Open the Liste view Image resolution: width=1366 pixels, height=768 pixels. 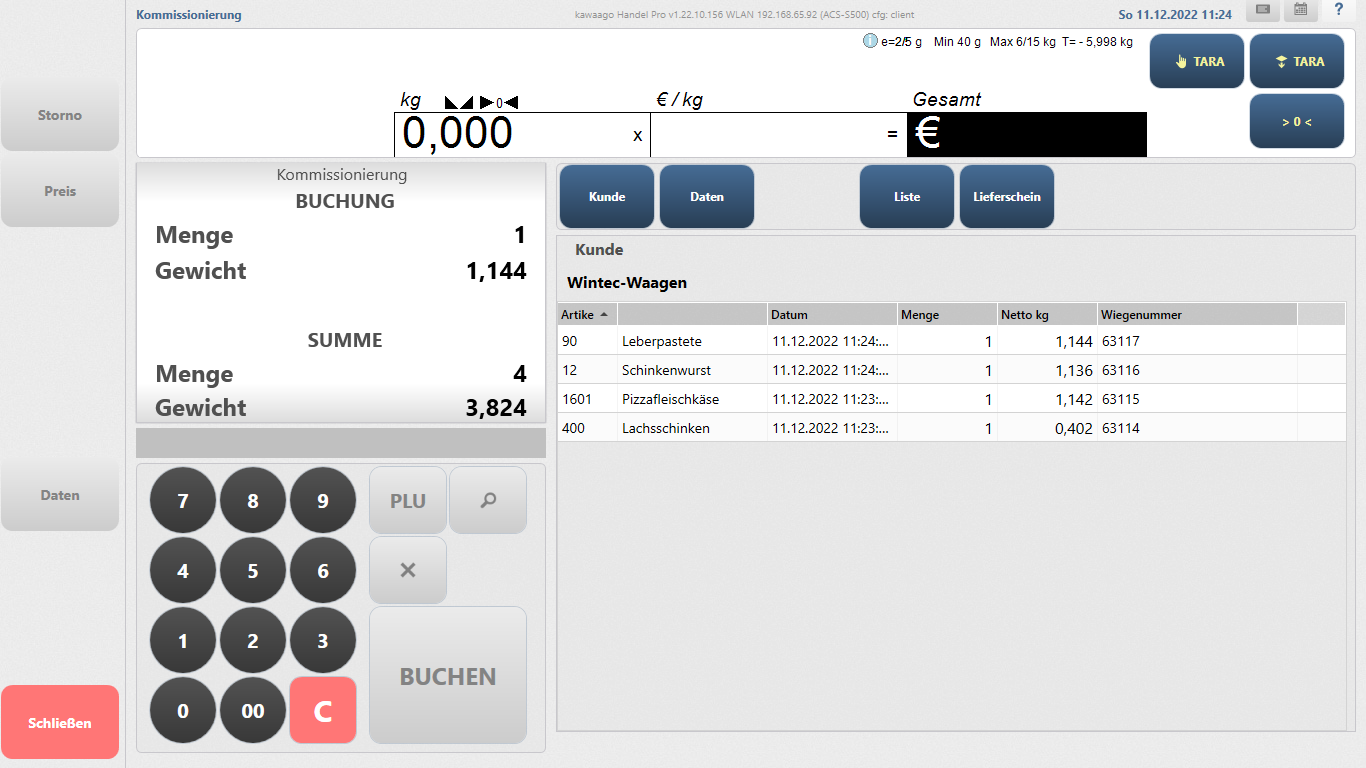click(x=906, y=197)
